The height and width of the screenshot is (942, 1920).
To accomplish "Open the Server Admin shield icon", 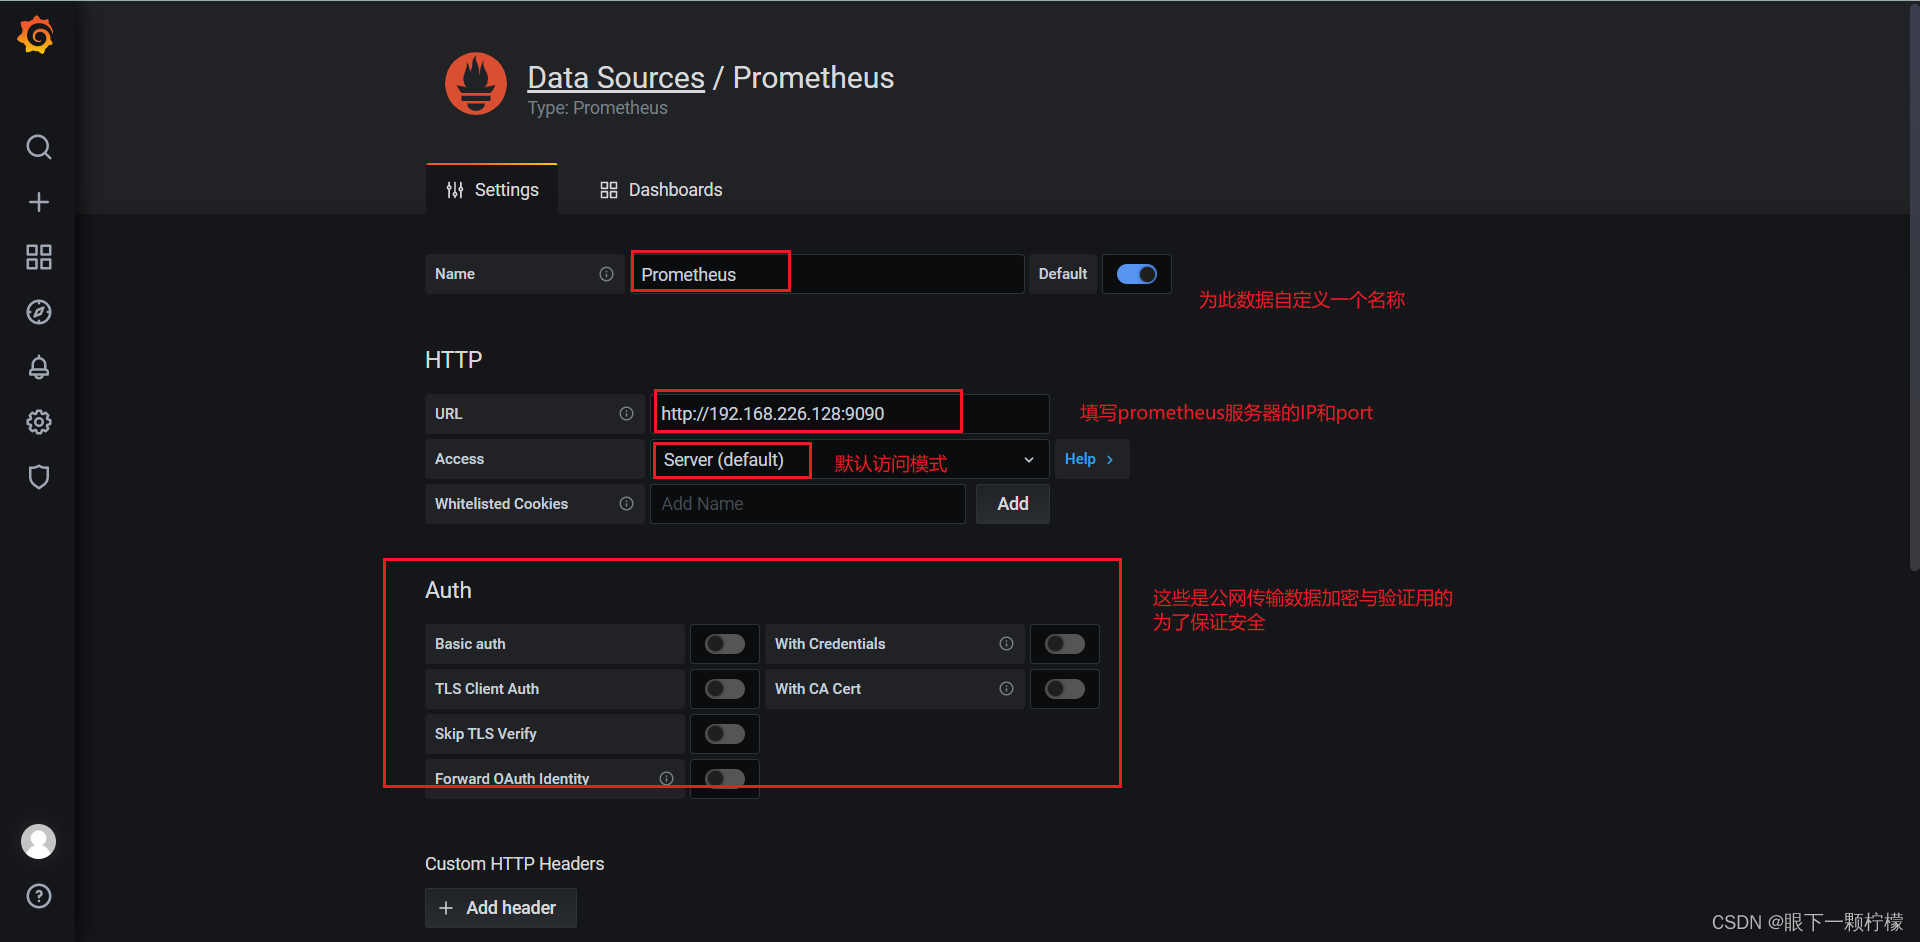I will coord(38,477).
